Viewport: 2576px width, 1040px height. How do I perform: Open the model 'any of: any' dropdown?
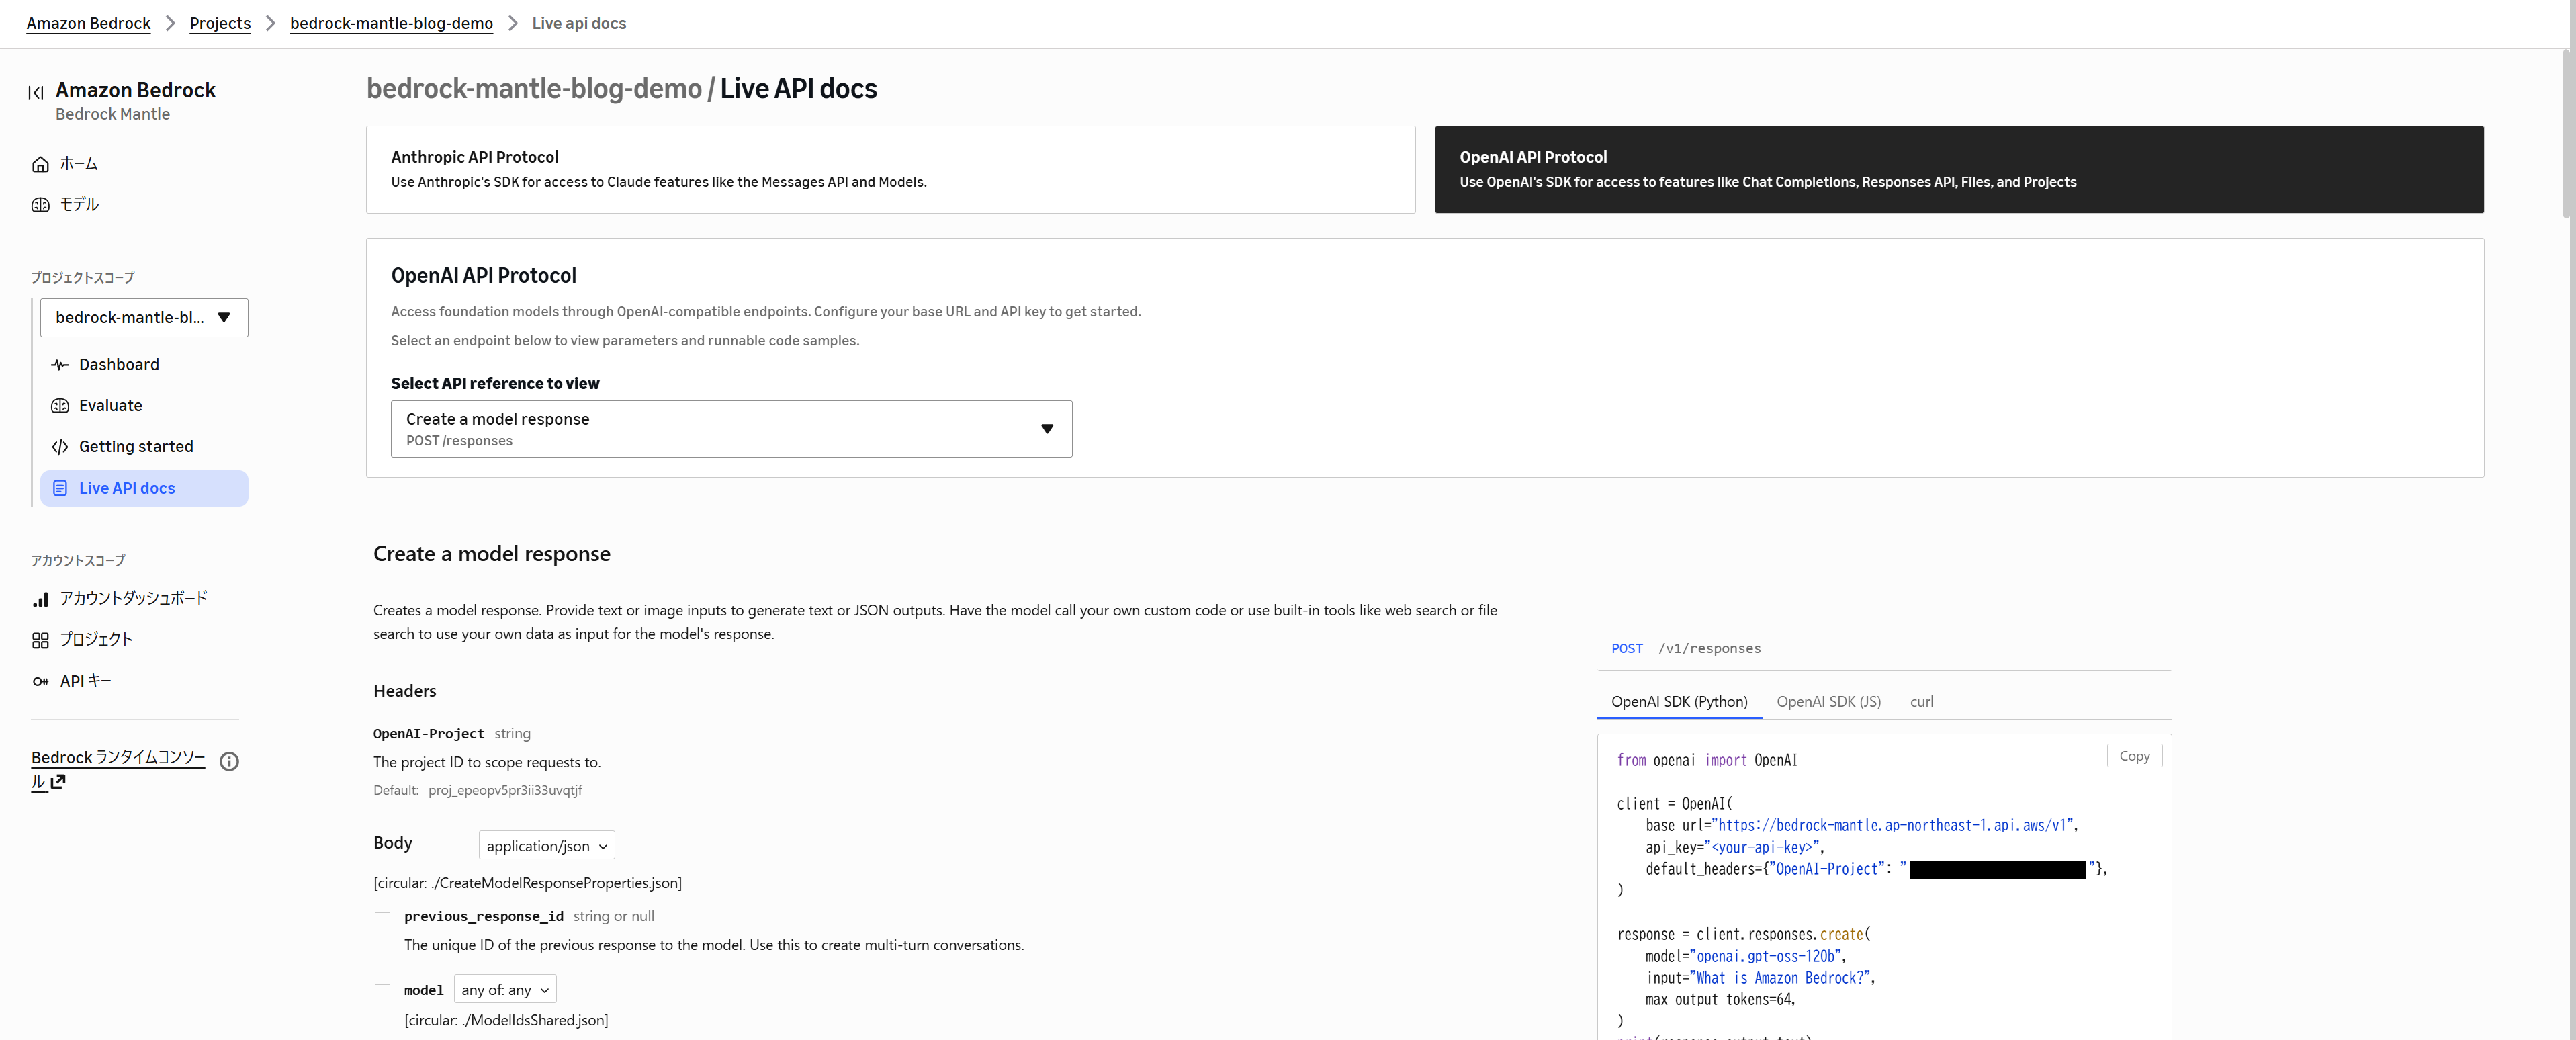coord(505,989)
